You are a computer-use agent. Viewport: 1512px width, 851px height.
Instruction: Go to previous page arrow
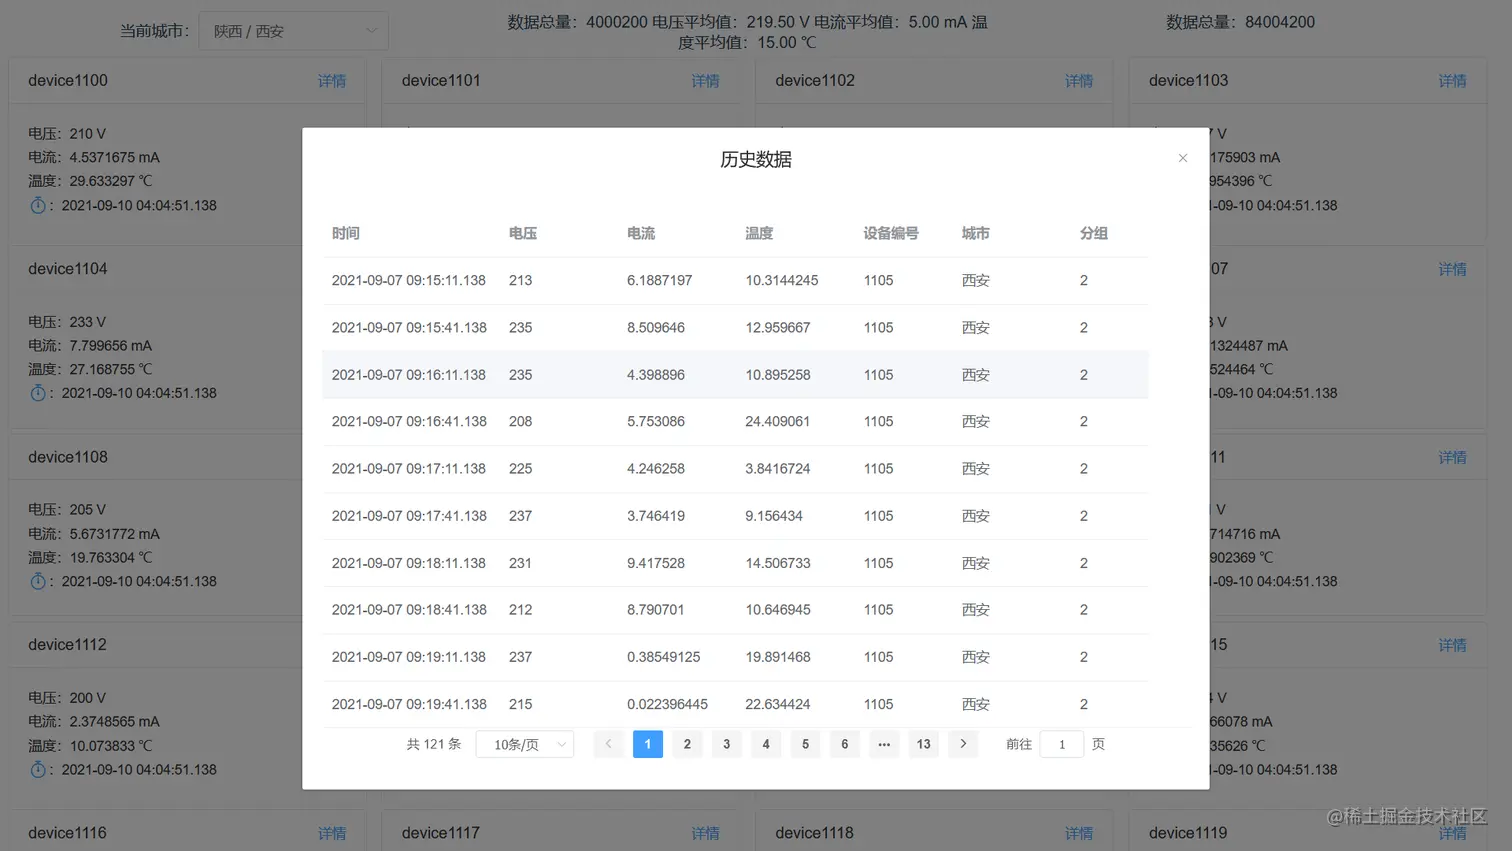608,744
